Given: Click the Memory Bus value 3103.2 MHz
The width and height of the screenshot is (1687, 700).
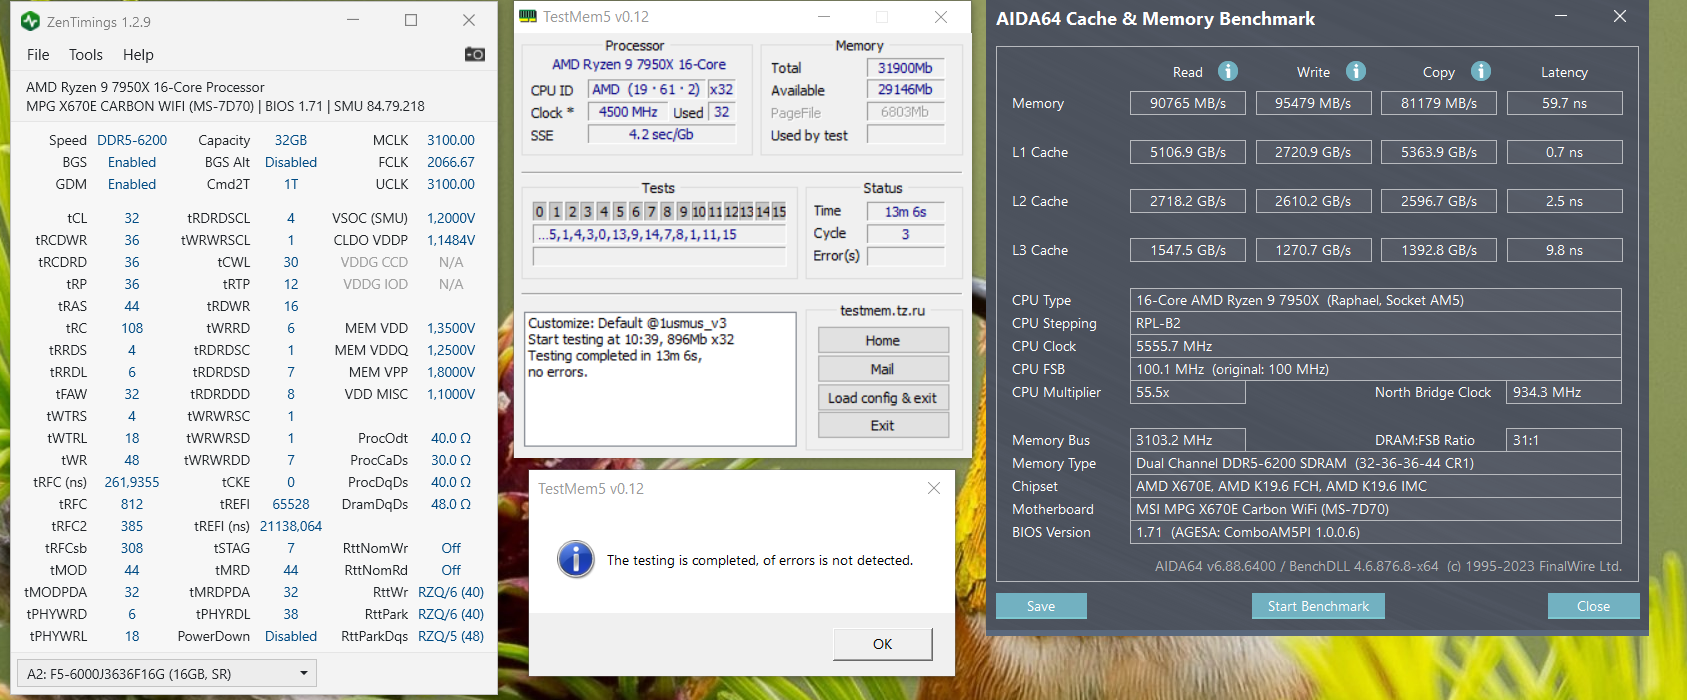Looking at the screenshot, I should click(1188, 440).
